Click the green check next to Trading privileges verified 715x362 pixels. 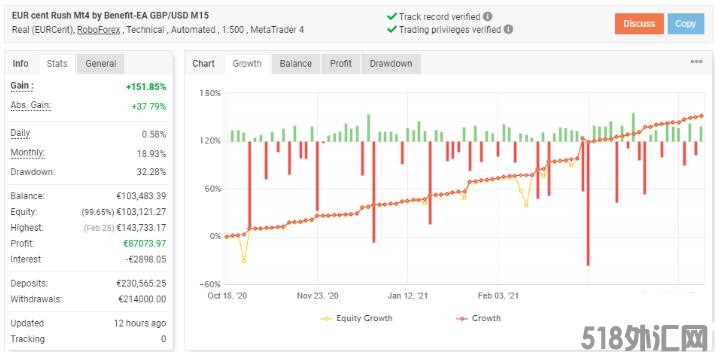click(x=391, y=30)
